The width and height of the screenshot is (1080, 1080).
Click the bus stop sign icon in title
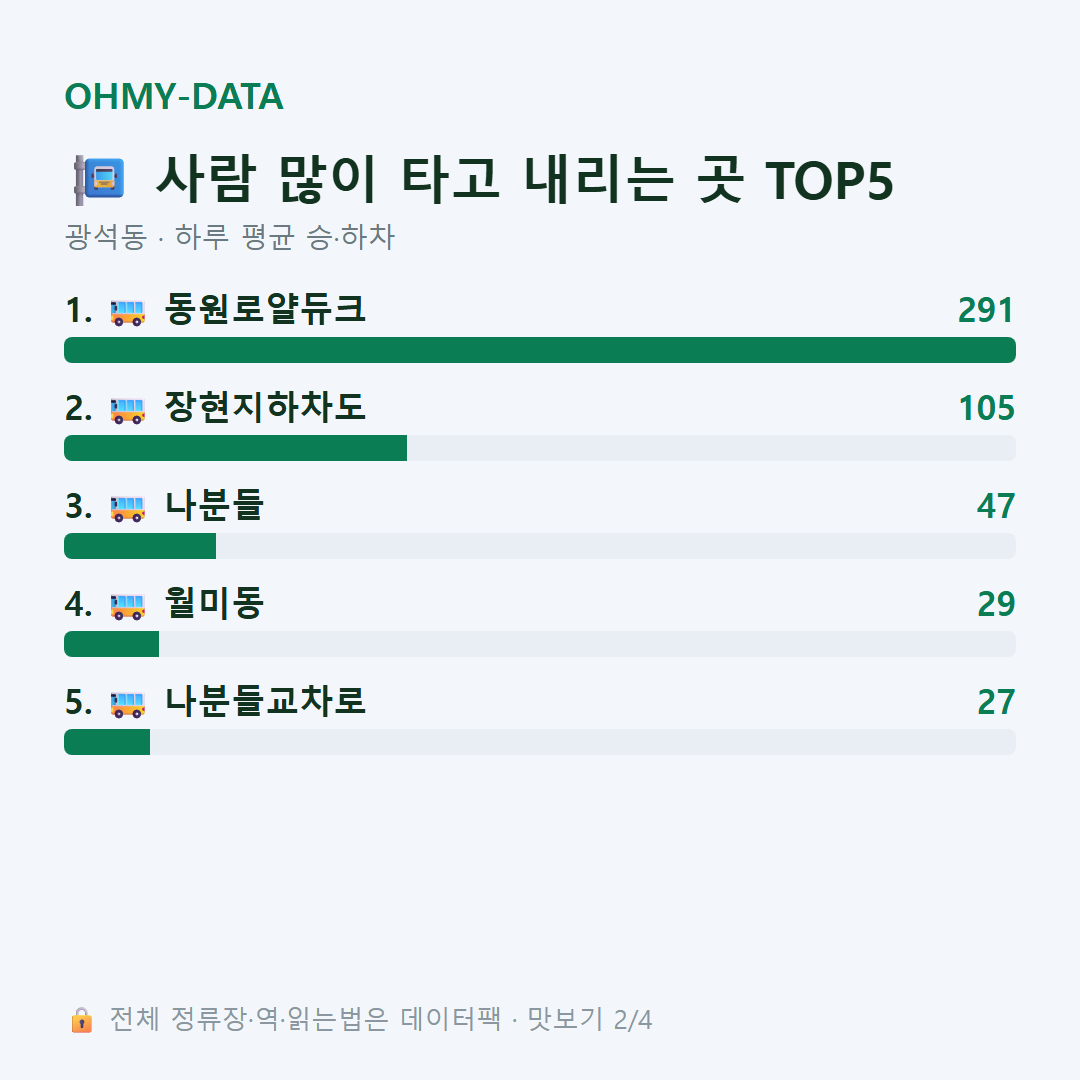[x=99, y=180]
